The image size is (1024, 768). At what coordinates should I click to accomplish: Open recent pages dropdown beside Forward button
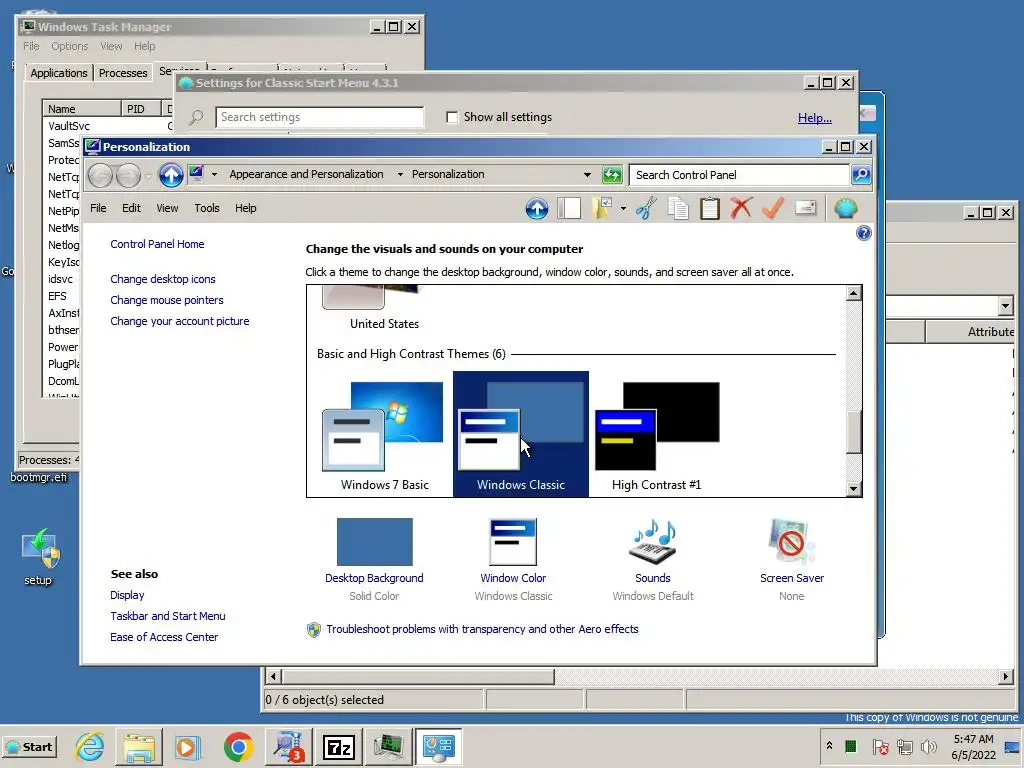[148, 176]
